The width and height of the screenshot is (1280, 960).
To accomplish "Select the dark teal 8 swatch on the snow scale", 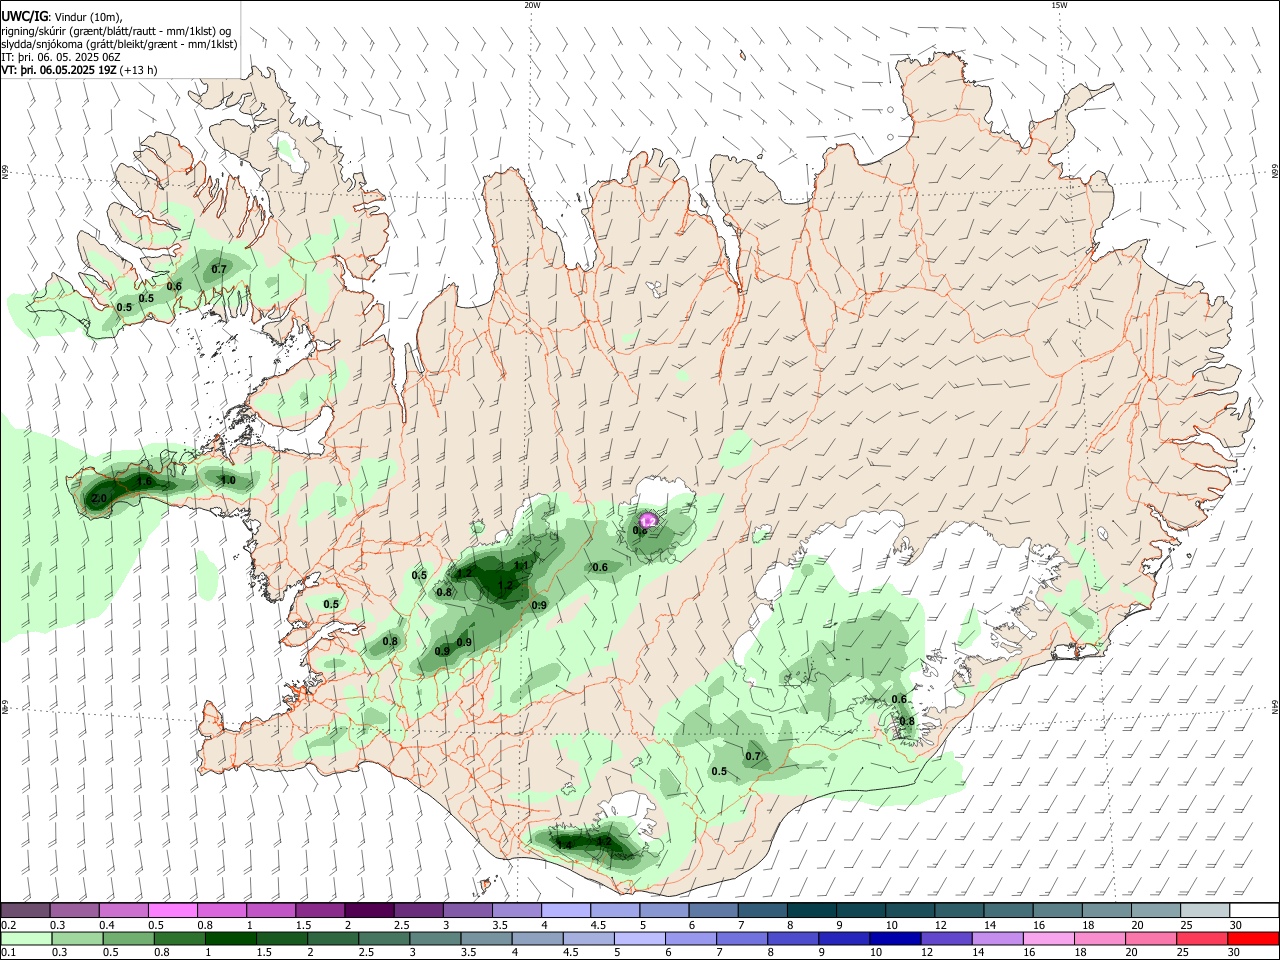I will 812,910.
